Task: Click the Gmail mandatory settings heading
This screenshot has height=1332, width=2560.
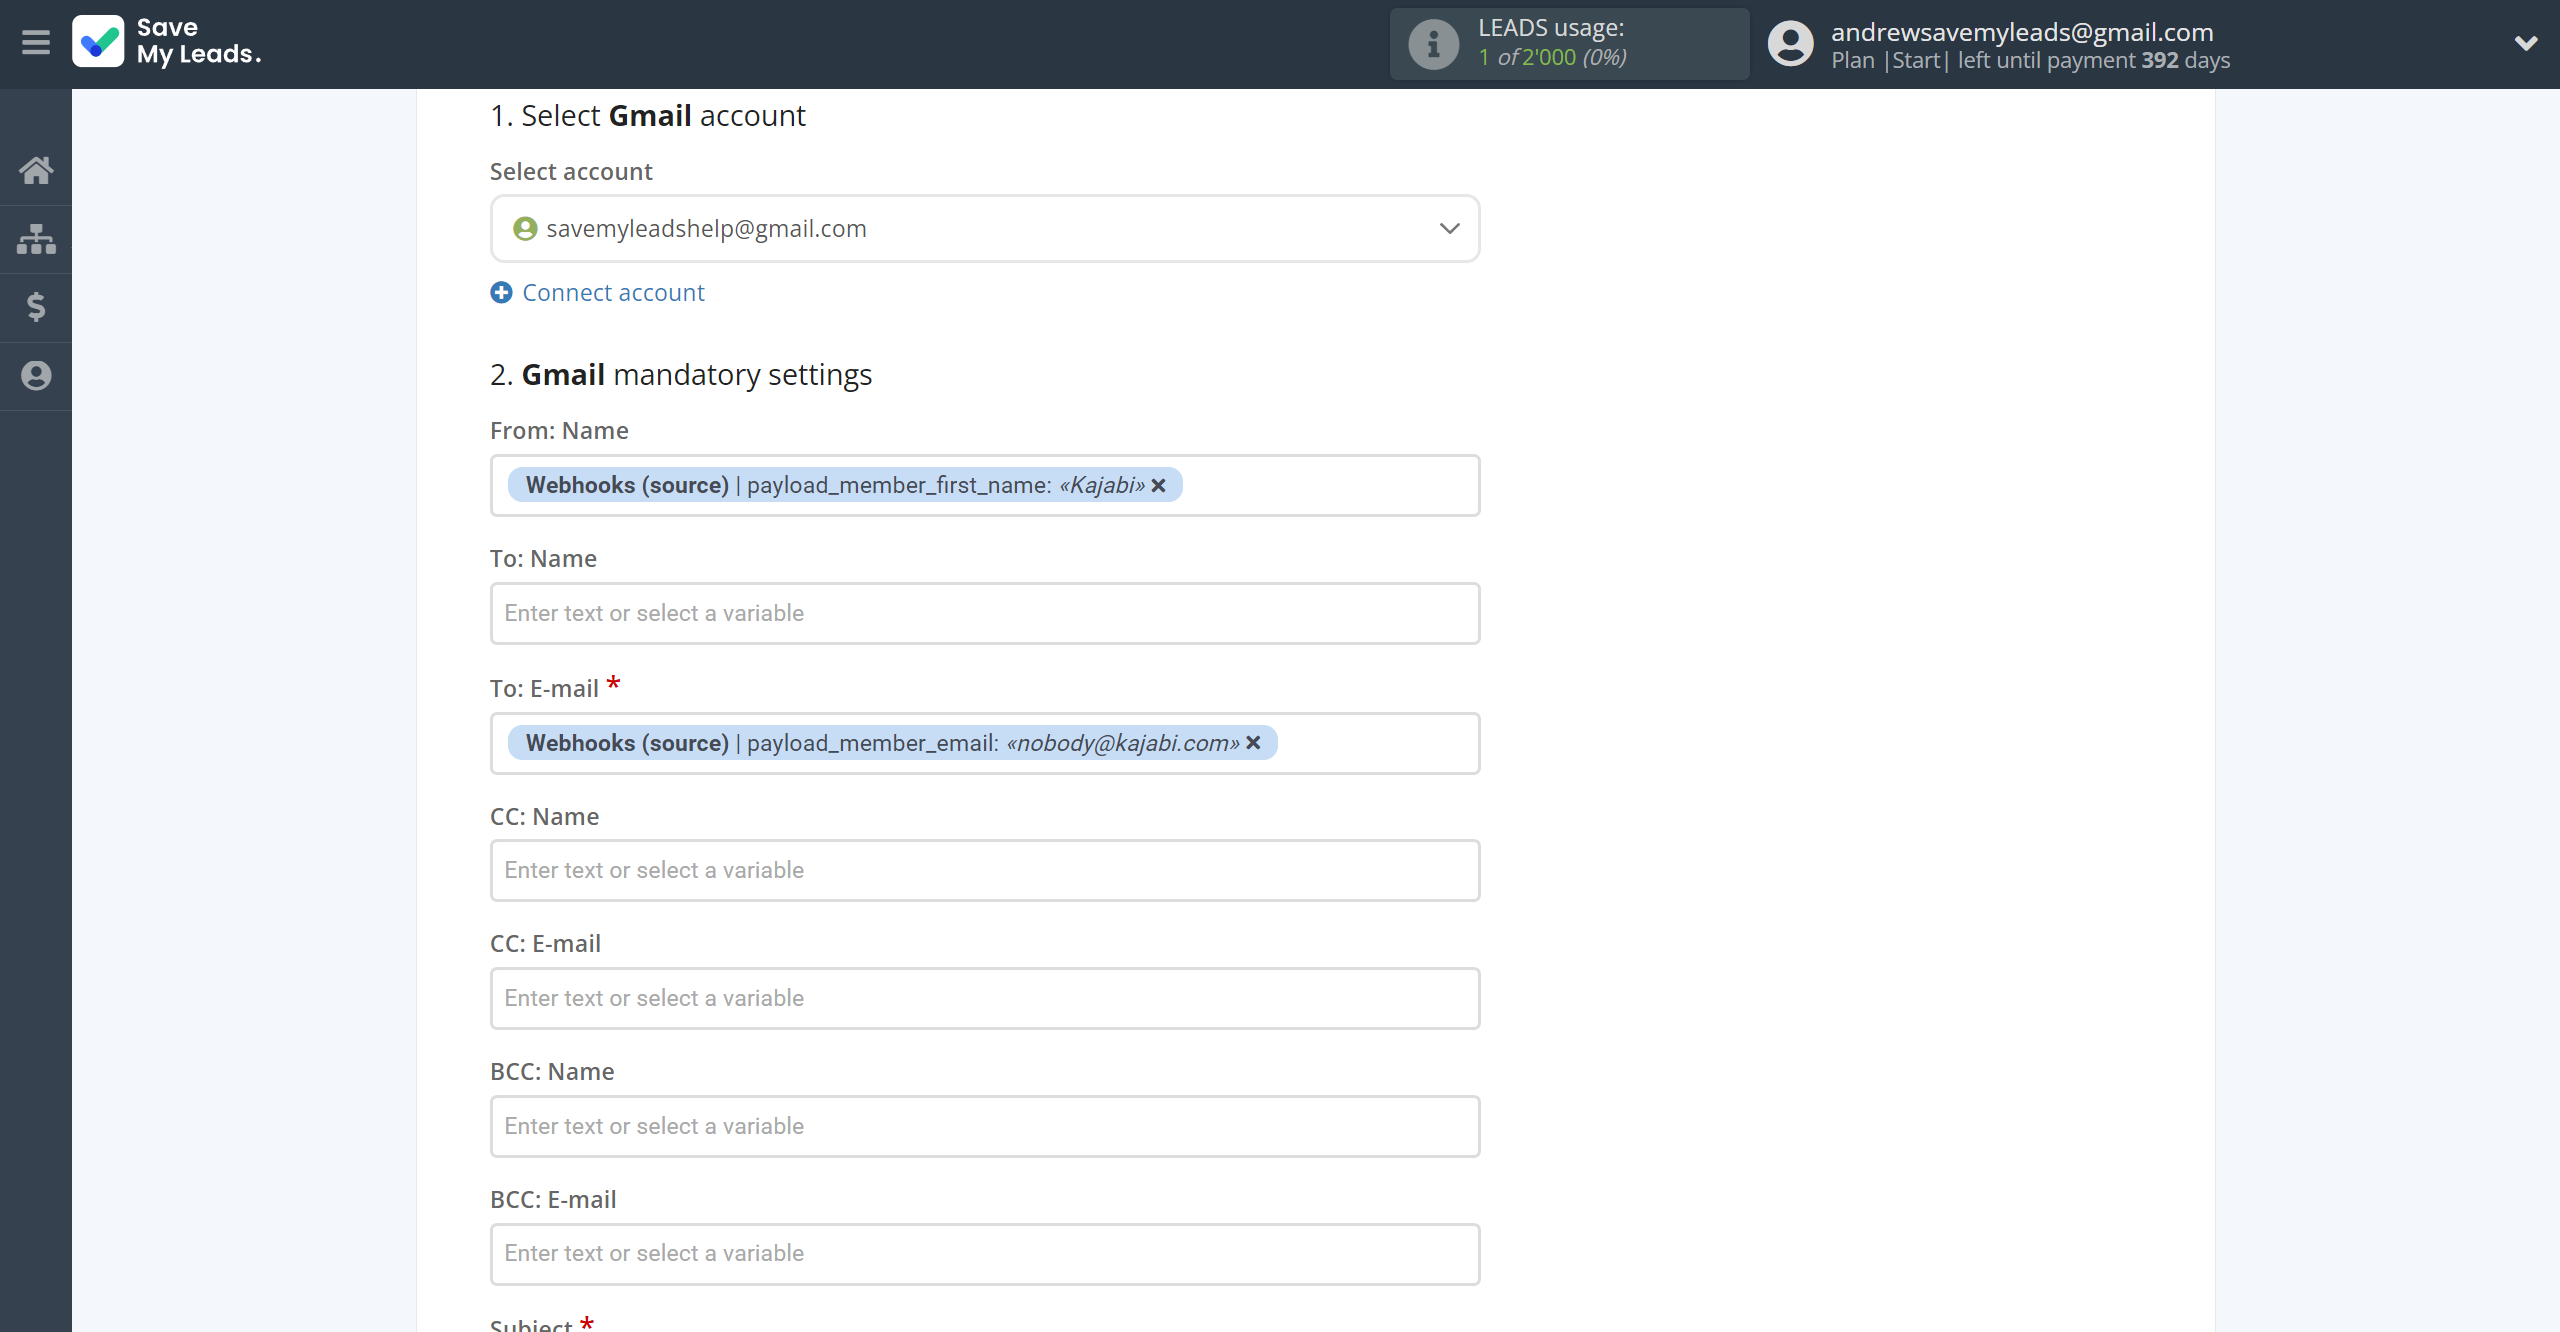Action: click(x=681, y=375)
